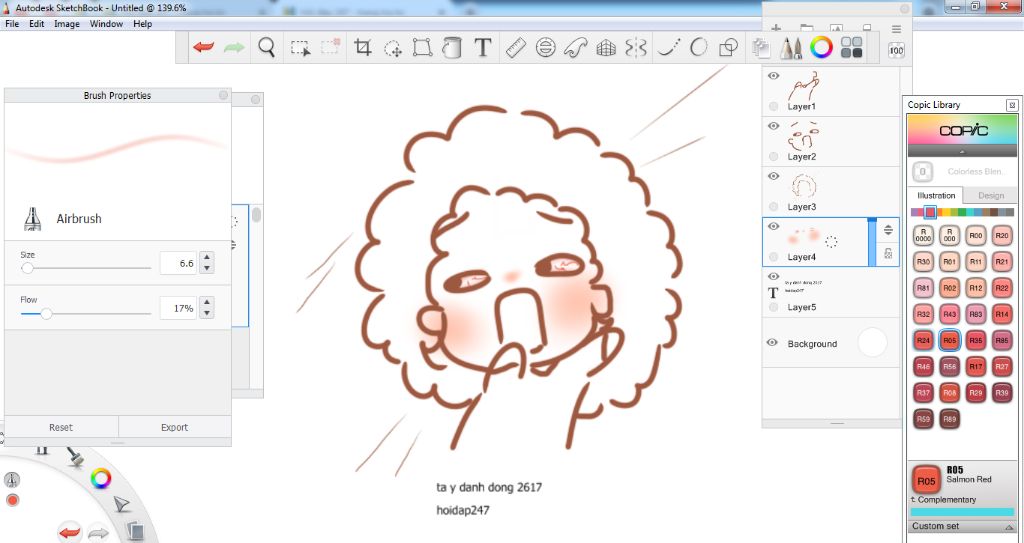The width and height of the screenshot is (1024, 543).
Task: Hide Layer2 using its eye icon
Action: point(774,126)
